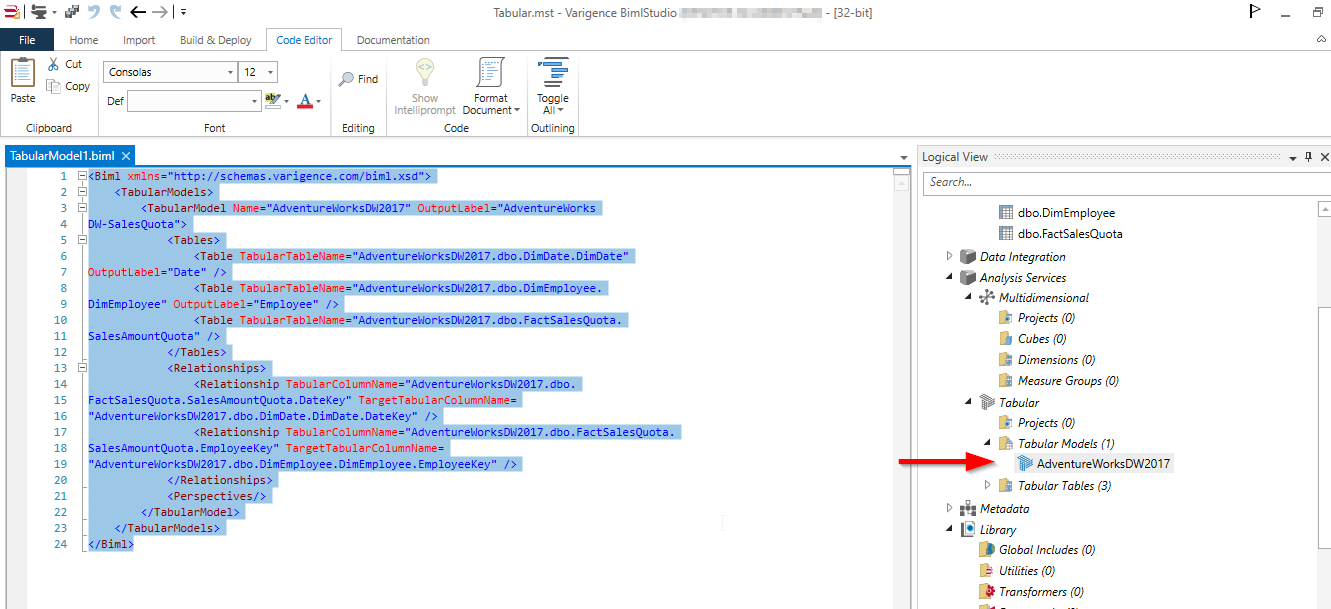Click the Format Document page icon
The image size is (1331, 609).
click(491, 73)
